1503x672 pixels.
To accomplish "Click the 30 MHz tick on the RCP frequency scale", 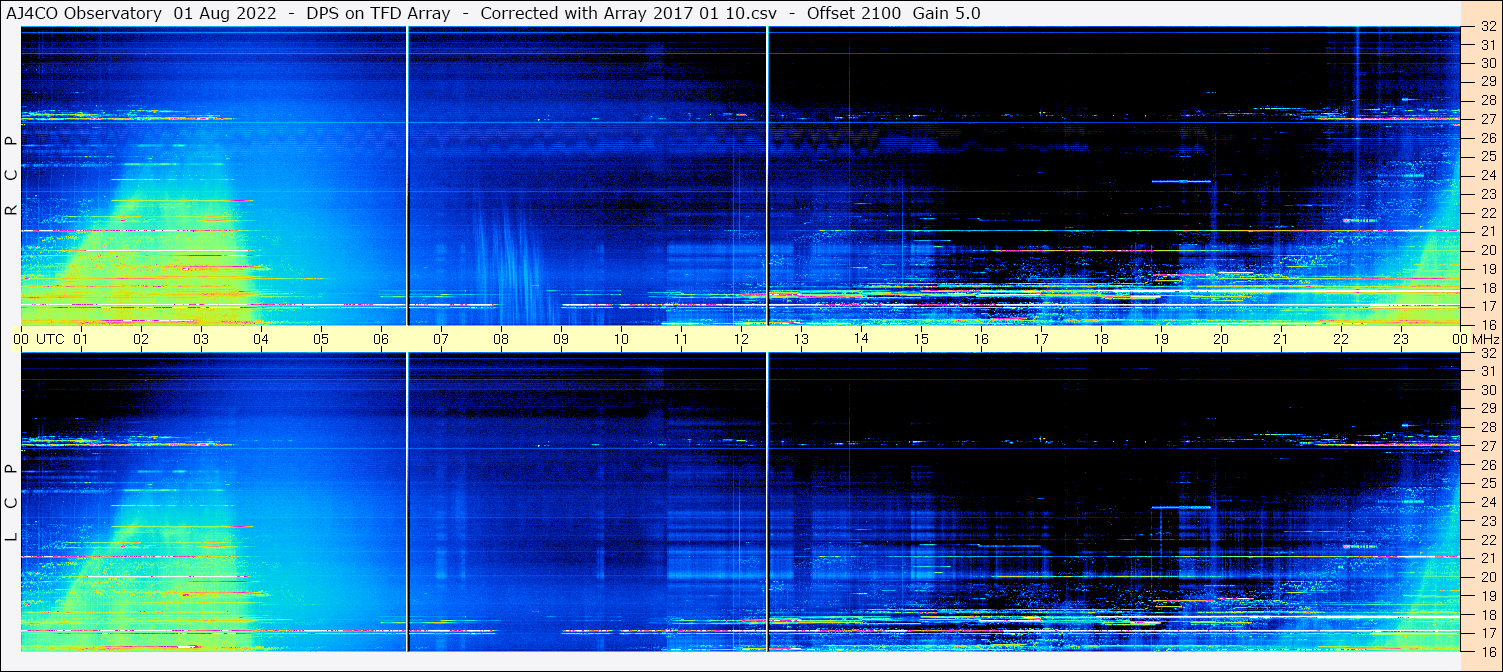I will click(x=1487, y=63).
